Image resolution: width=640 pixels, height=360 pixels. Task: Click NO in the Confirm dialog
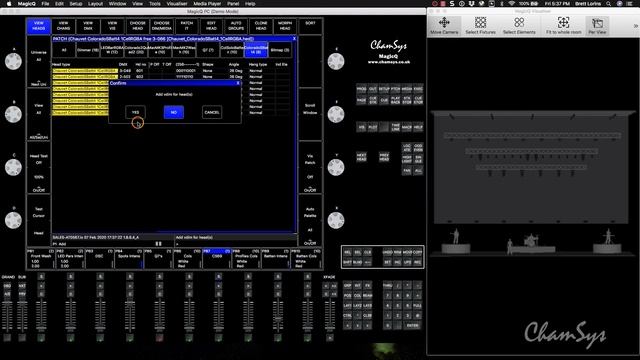click(x=173, y=112)
